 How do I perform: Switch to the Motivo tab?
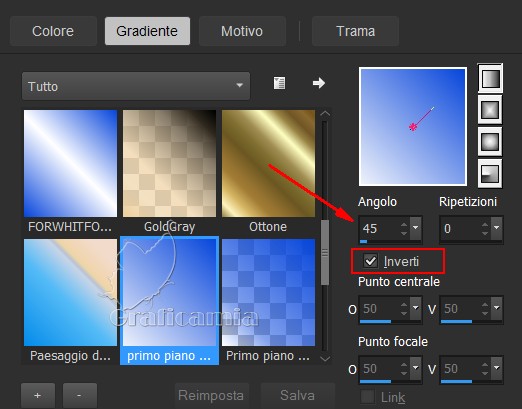click(x=242, y=31)
